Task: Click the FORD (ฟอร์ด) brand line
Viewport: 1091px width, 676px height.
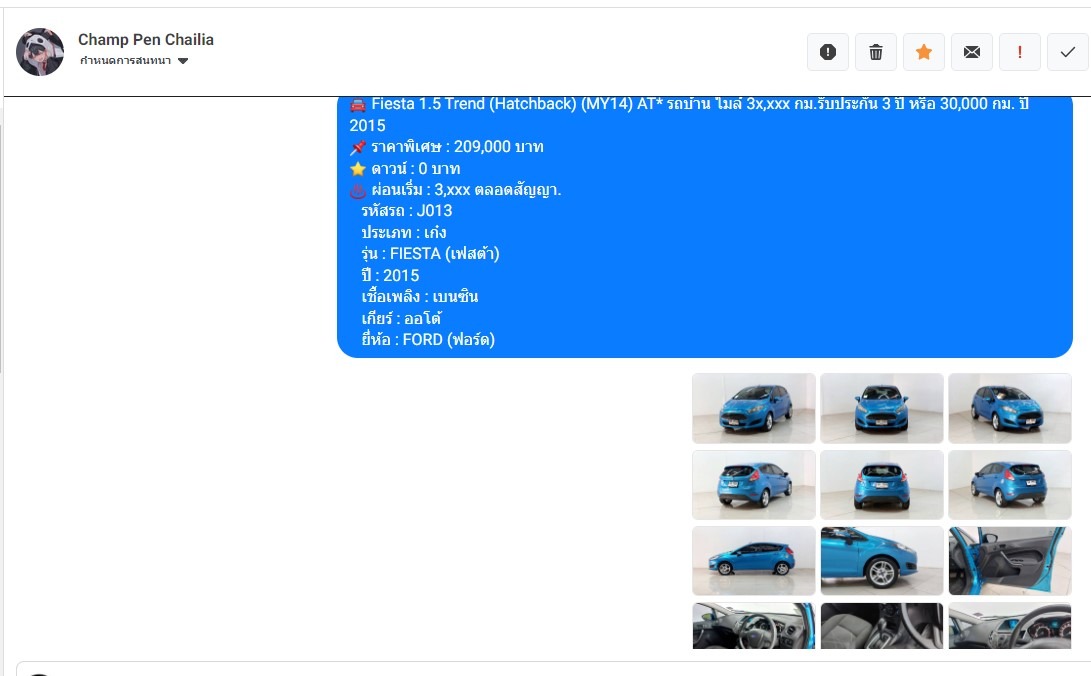Action: pyautogui.click(x=428, y=339)
